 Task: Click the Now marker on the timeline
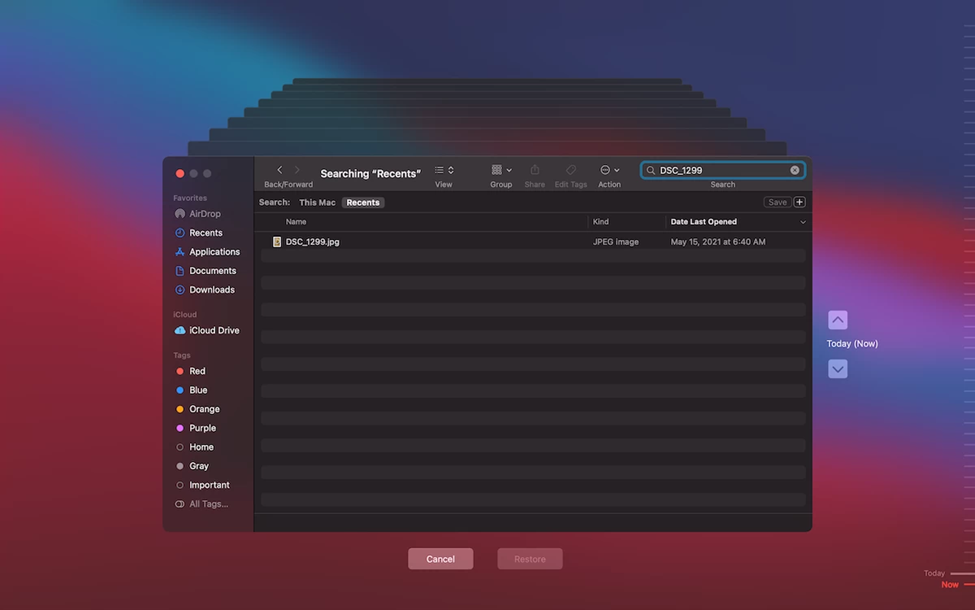pyautogui.click(x=950, y=585)
